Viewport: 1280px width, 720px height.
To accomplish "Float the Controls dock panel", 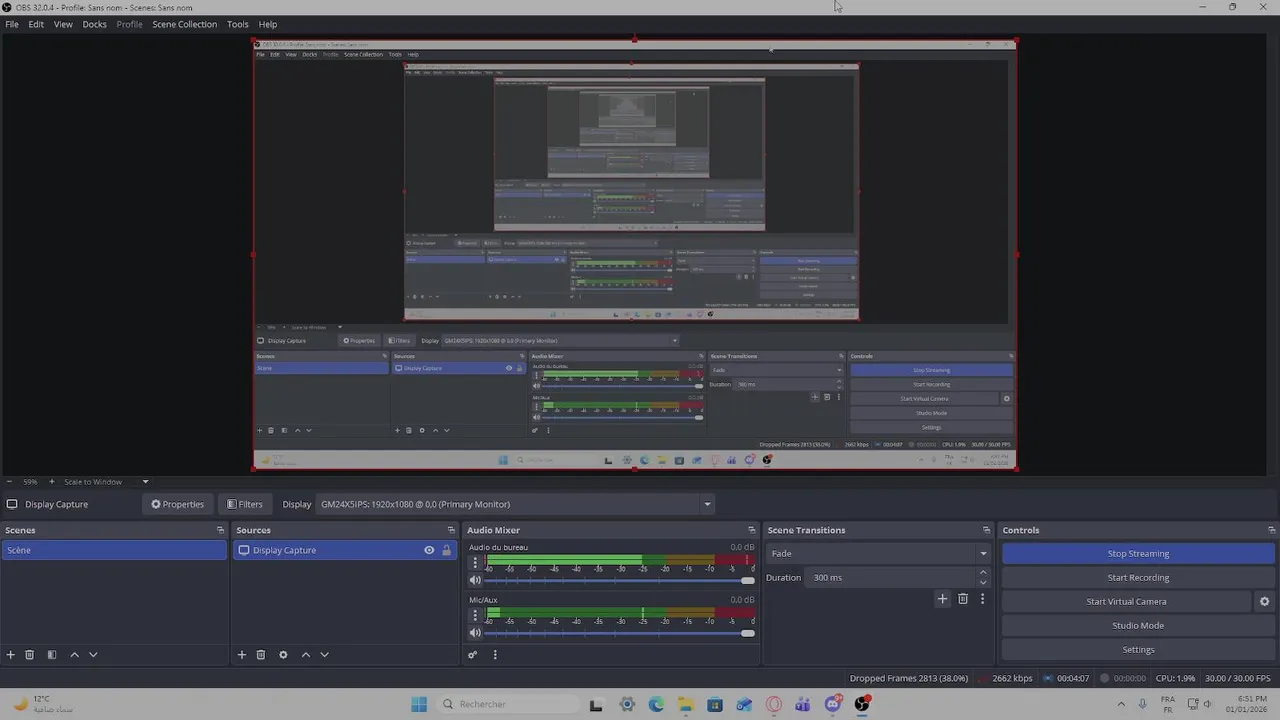I will click(1272, 530).
